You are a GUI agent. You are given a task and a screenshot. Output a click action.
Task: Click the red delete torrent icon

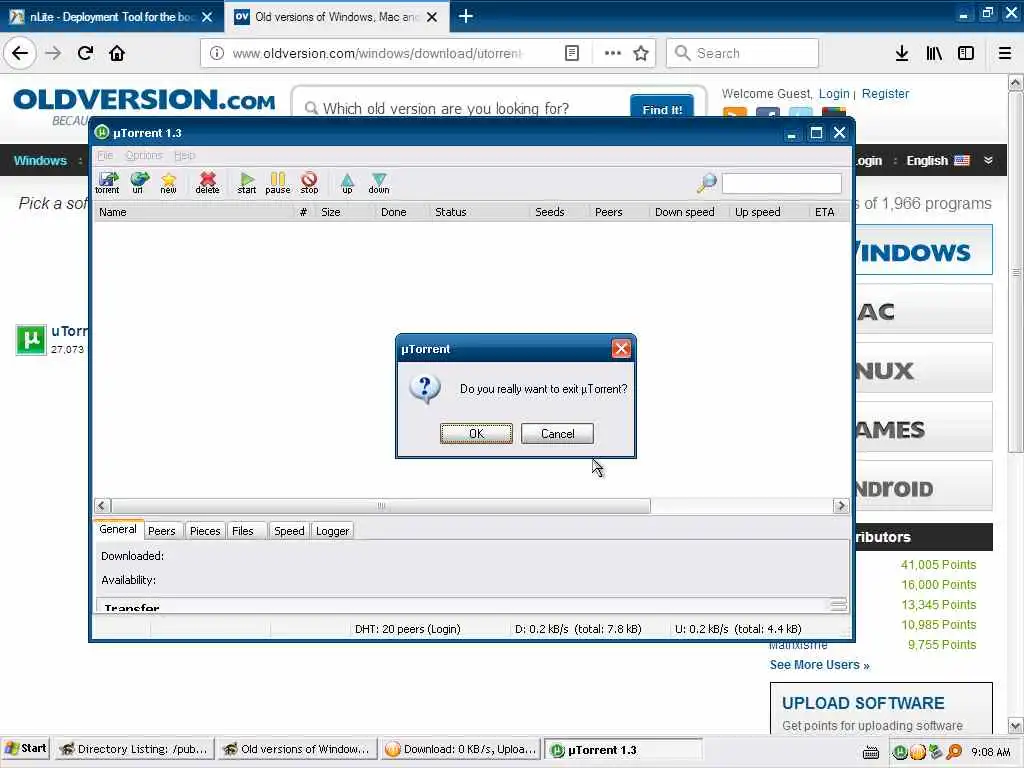[208, 183]
